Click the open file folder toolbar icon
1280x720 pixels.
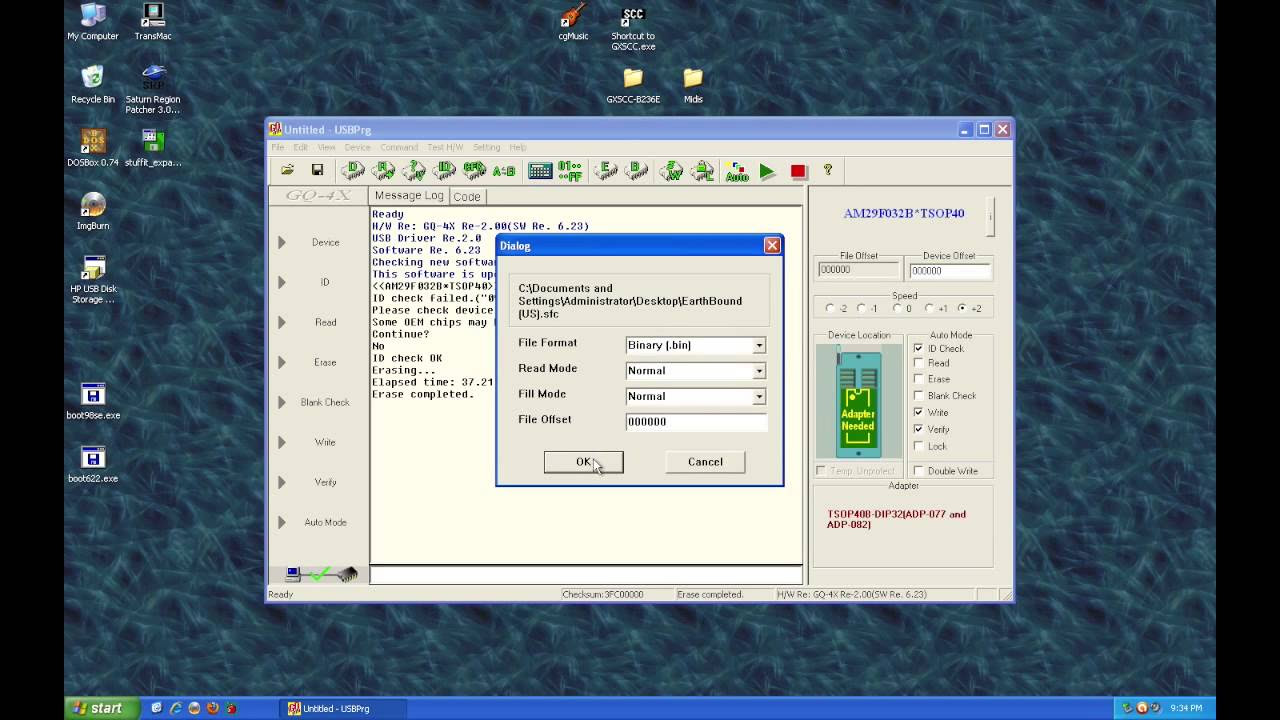287,171
